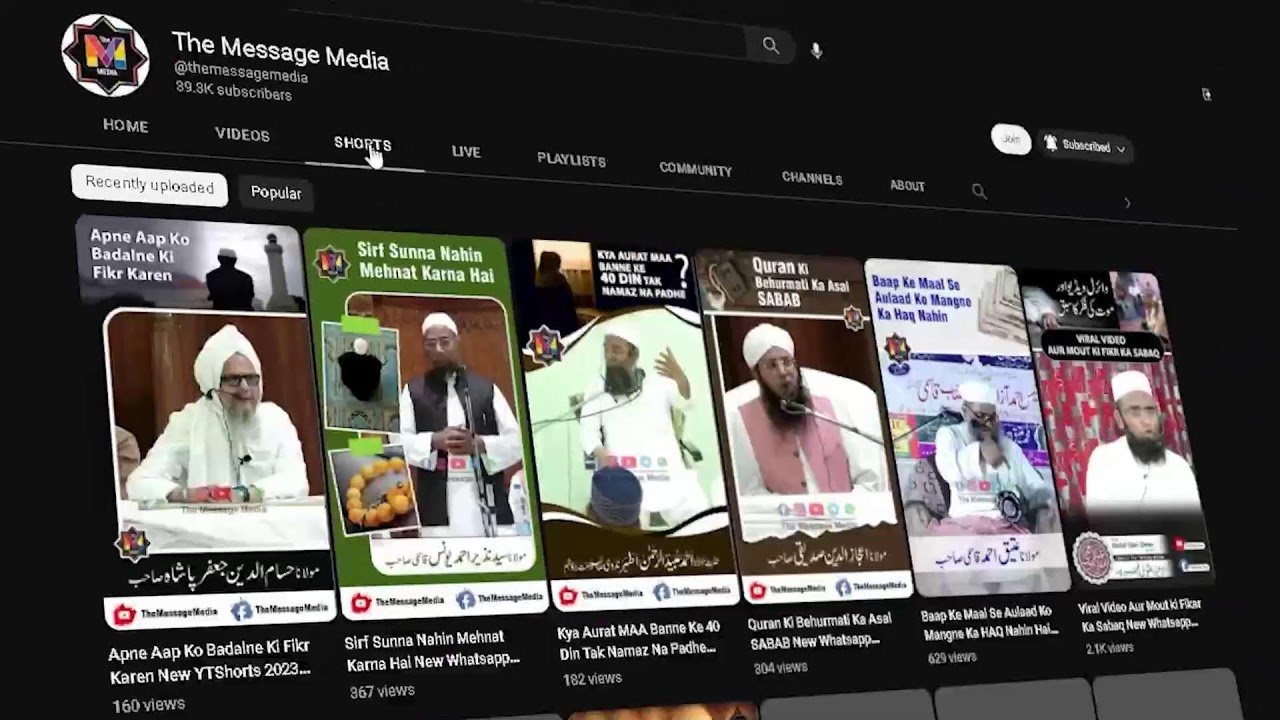Select the SHORTS tab
The width and height of the screenshot is (1280, 720).
pos(362,144)
